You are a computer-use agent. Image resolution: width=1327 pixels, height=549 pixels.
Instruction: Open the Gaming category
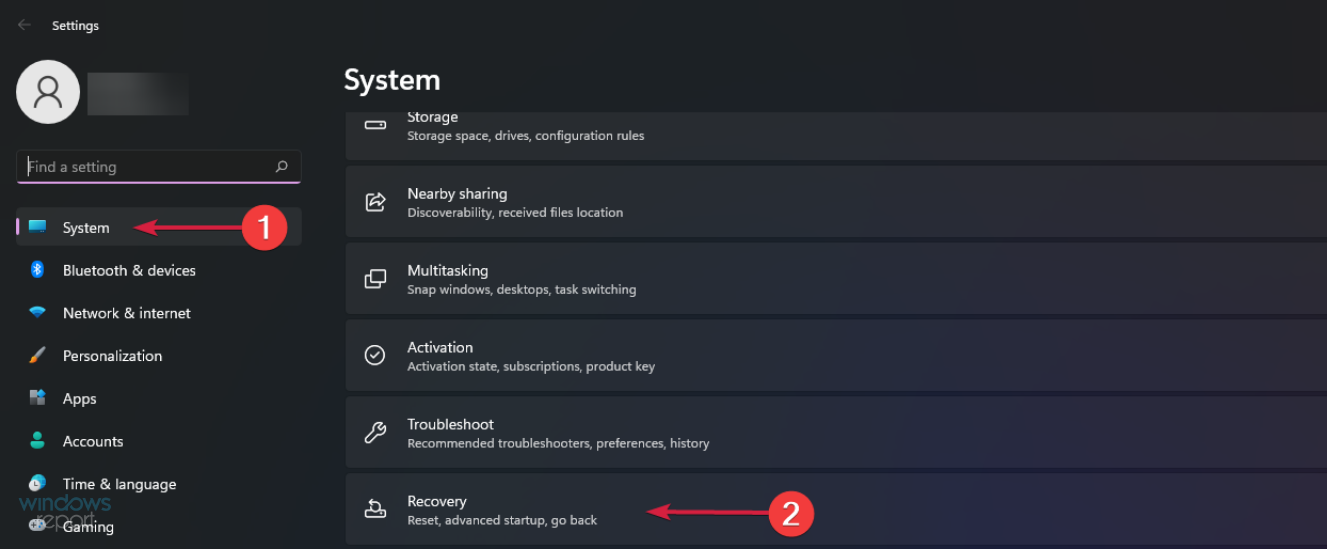tap(88, 527)
